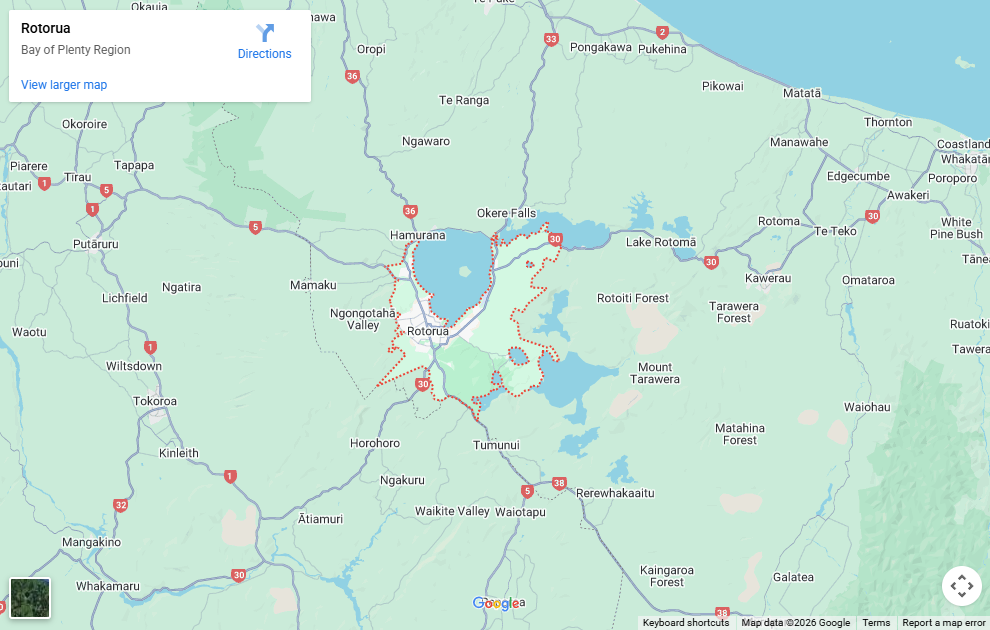Select the highway 38 shield near Rerewhakaaitu
The image size is (990, 630).
[559, 484]
